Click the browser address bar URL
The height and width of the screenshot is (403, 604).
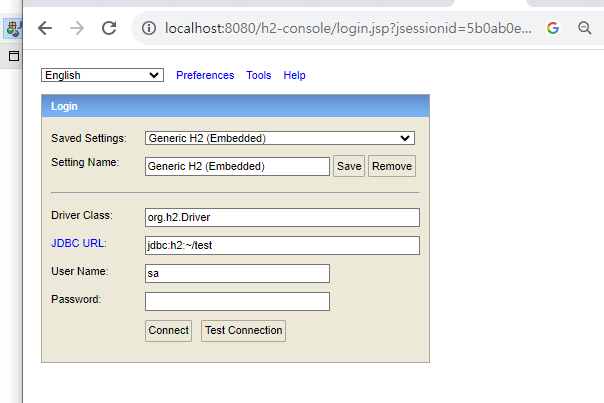pos(348,28)
